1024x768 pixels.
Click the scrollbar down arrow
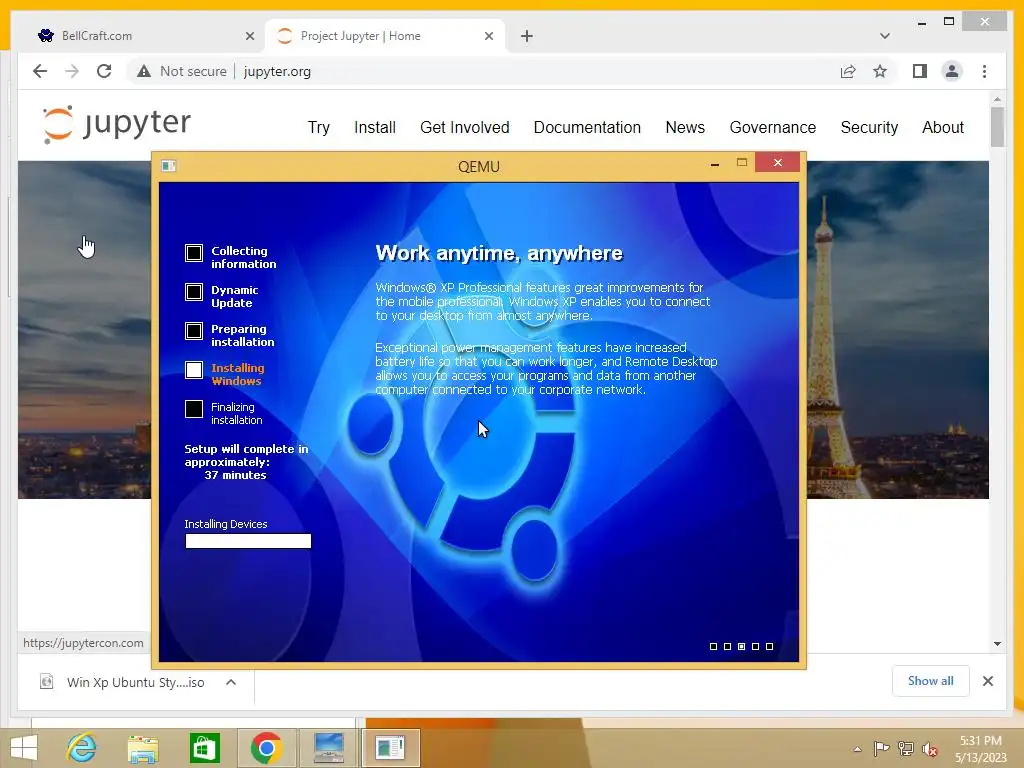(x=997, y=644)
